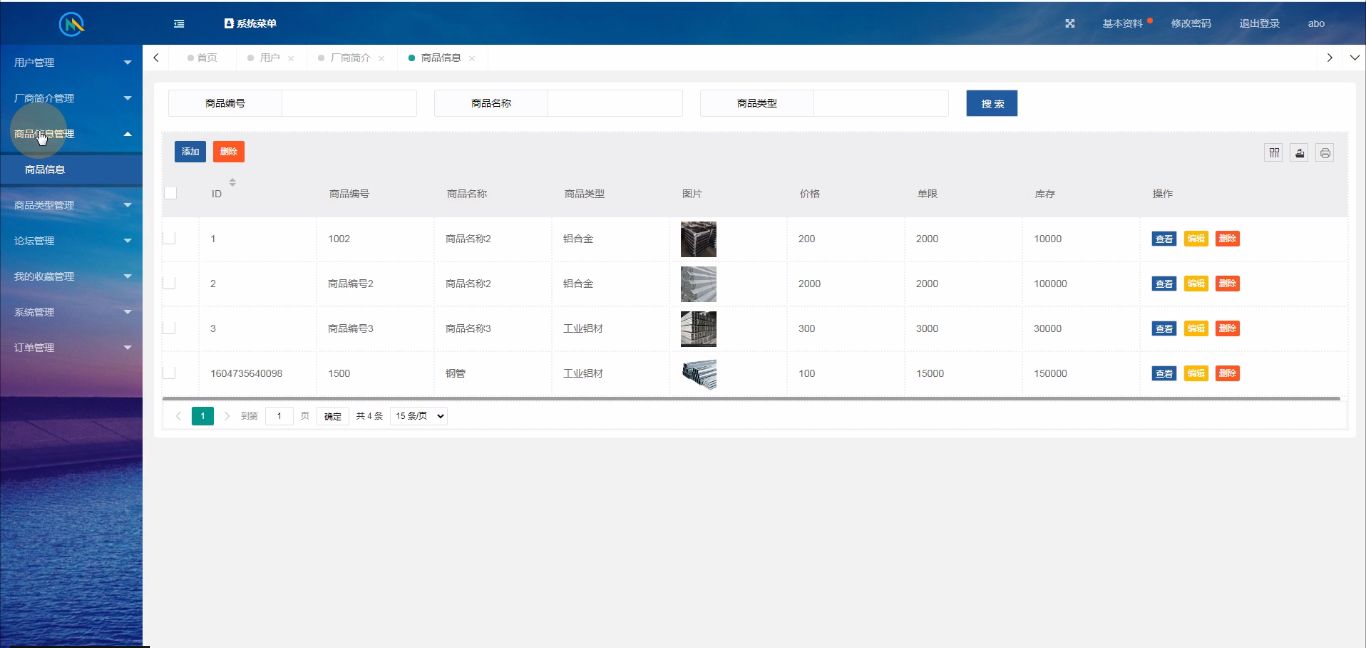Click 编辑 for row ID 2
The image size is (1366, 648).
point(1196,284)
